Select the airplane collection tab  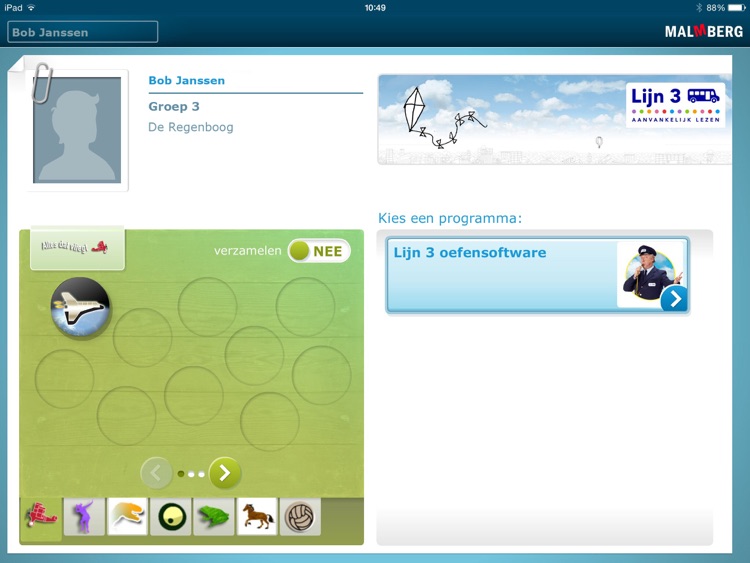pyautogui.click(x=77, y=248)
